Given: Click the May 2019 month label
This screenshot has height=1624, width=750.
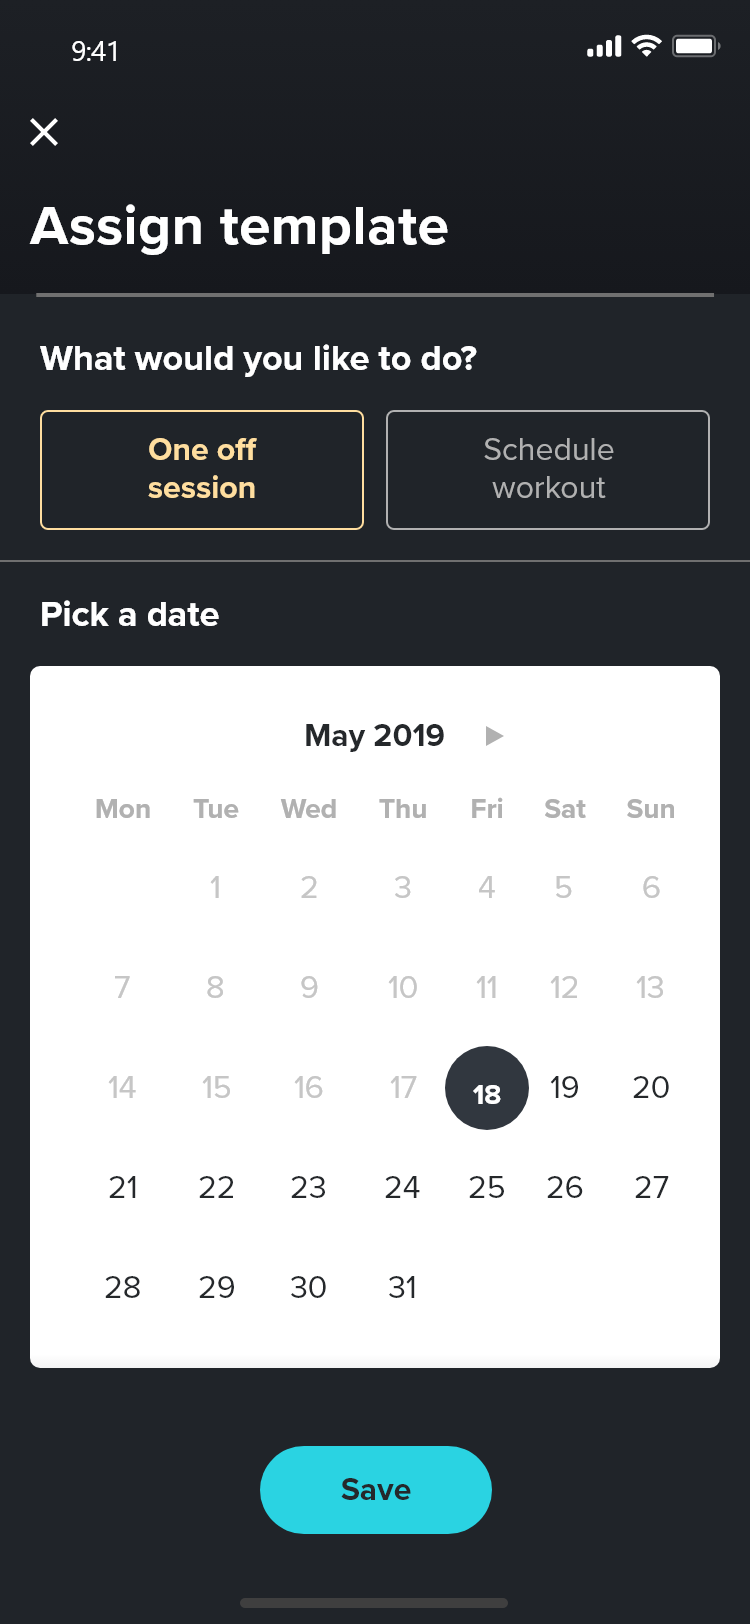Looking at the screenshot, I should 374,736.
